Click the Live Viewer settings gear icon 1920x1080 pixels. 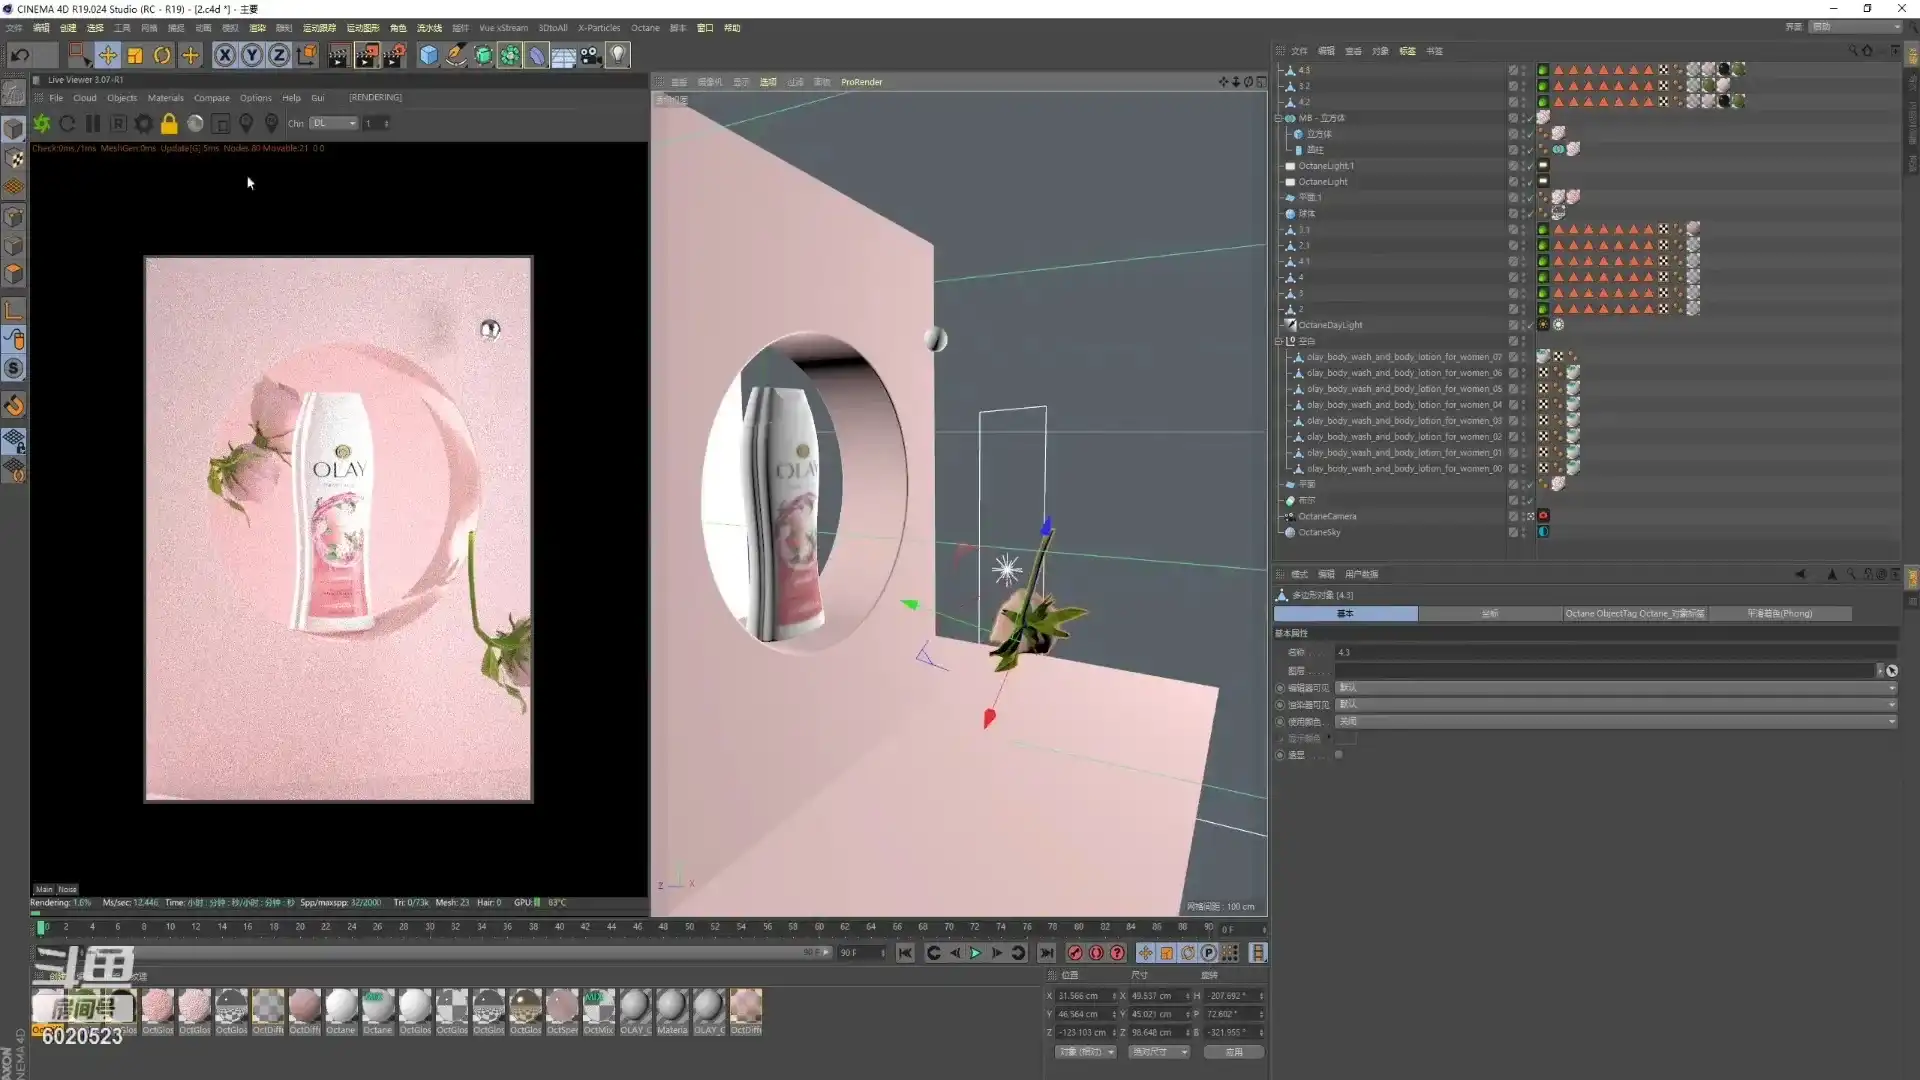click(x=144, y=123)
